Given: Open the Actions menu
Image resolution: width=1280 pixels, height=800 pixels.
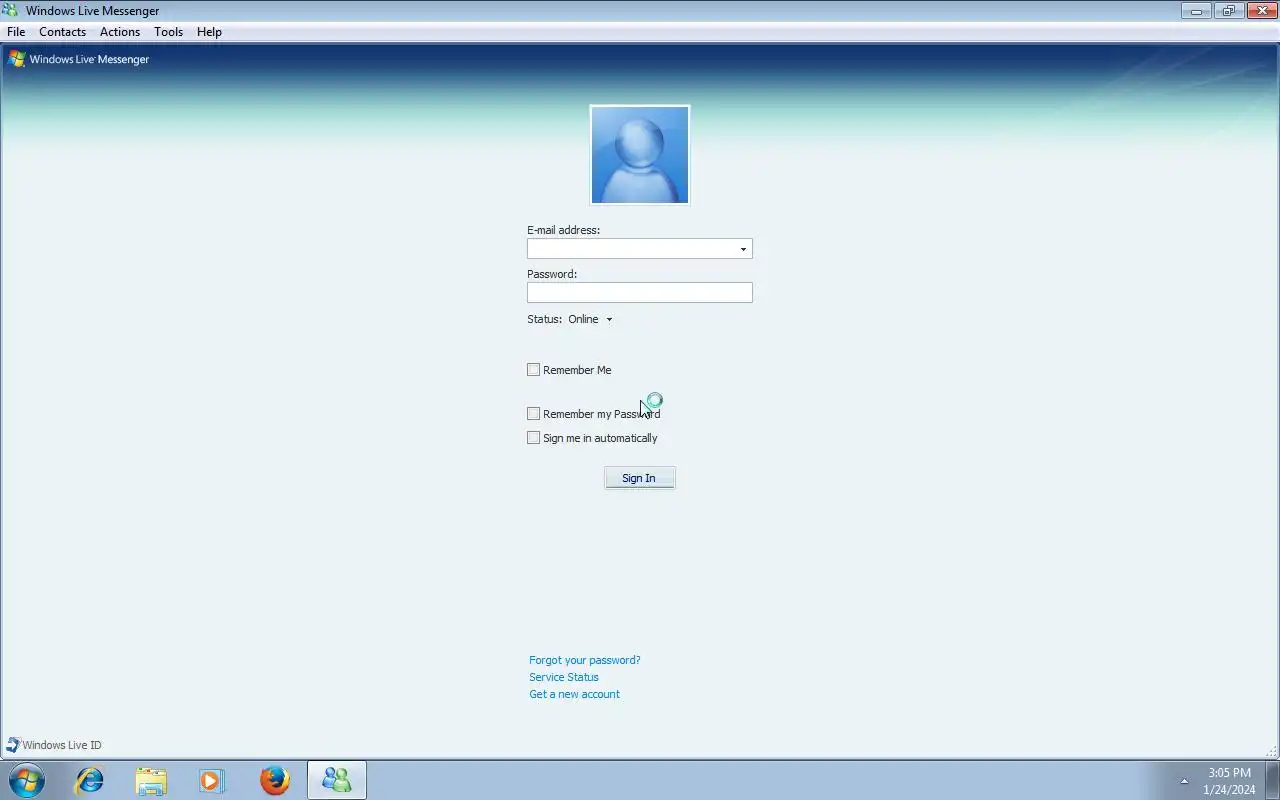Looking at the screenshot, I should [120, 32].
